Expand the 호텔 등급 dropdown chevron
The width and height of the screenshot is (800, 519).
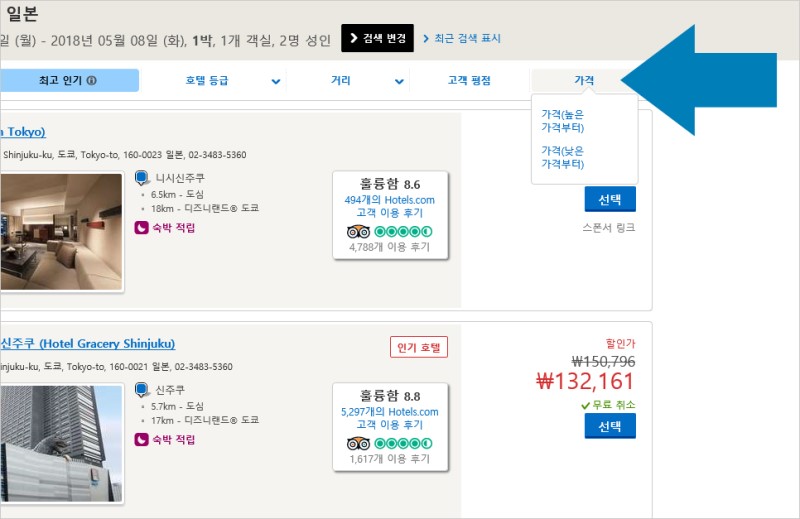276,81
